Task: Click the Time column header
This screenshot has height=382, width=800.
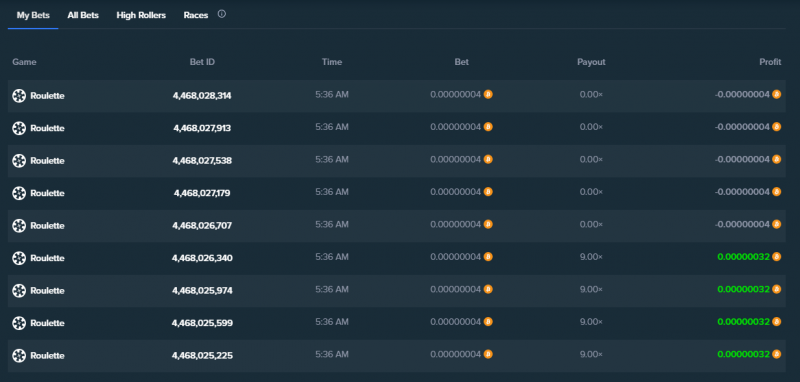Action: point(332,62)
